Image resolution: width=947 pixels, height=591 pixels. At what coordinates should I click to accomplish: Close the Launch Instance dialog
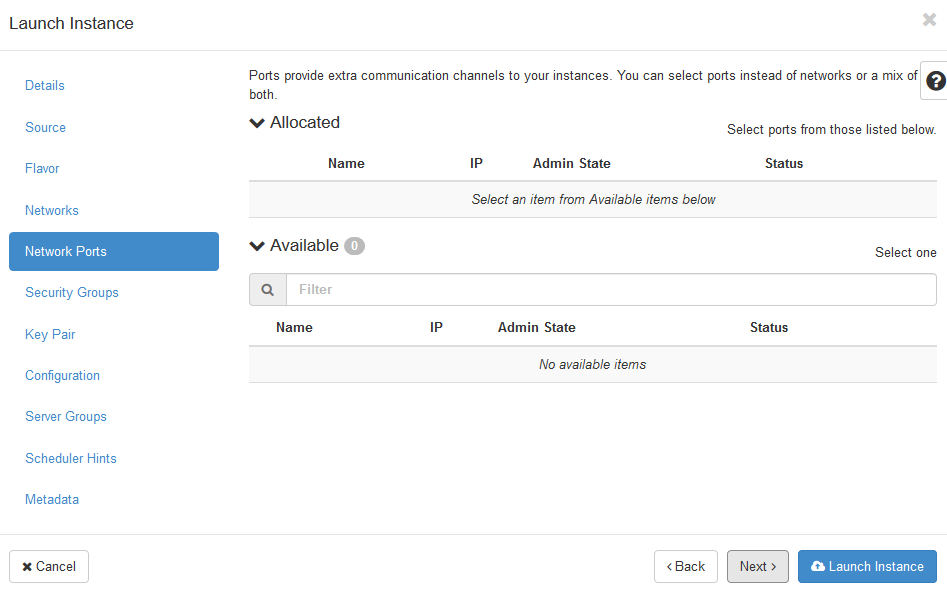[x=929, y=20]
